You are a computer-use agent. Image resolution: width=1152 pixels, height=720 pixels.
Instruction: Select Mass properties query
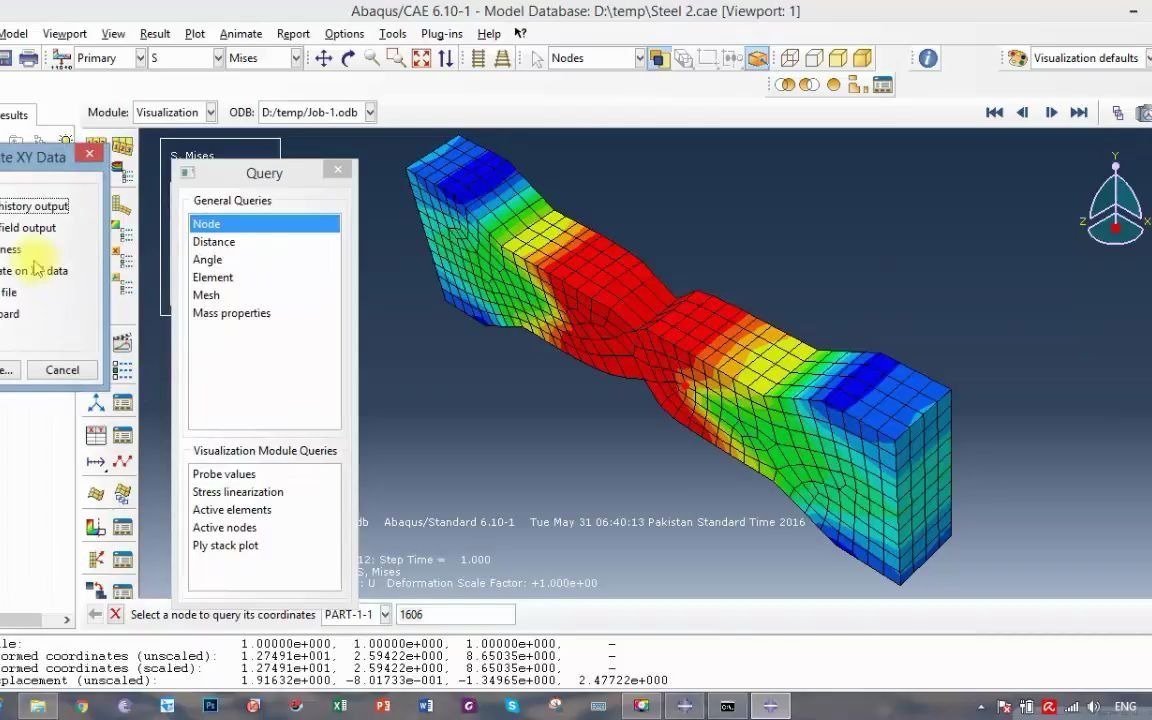click(x=264, y=313)
